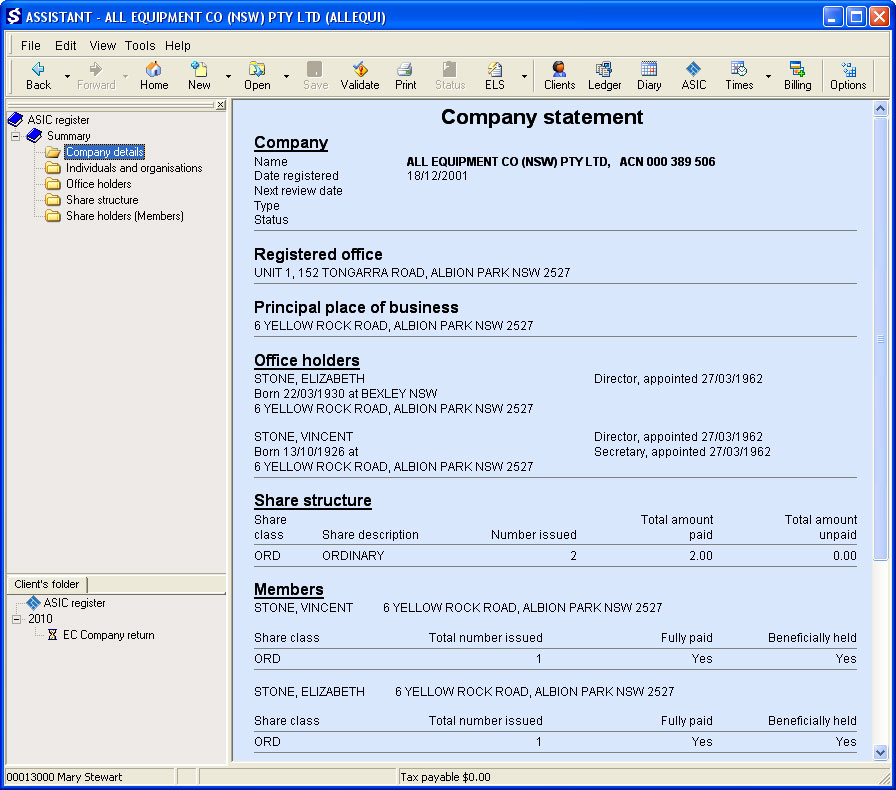Click the 'Registered office' heading
This screenshot has height=790, width=896.
point(318,254)
